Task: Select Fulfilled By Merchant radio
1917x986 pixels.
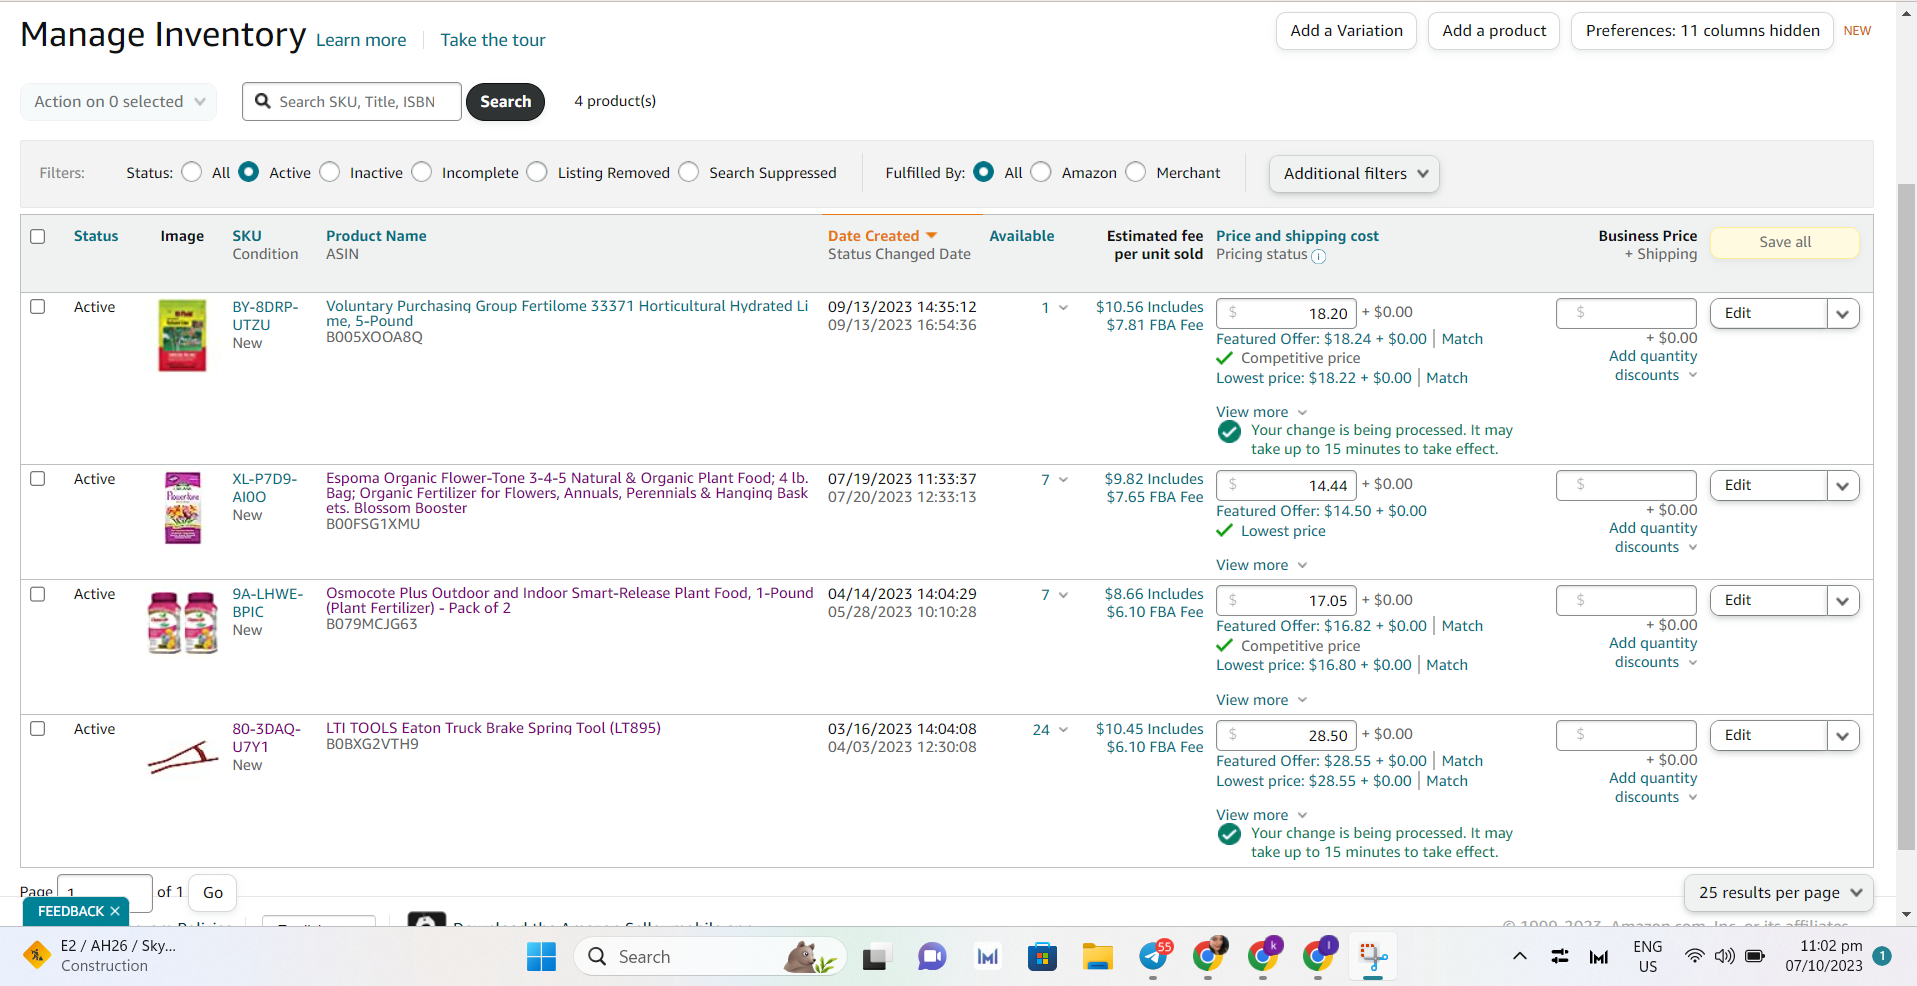Action: [1136, 172]
